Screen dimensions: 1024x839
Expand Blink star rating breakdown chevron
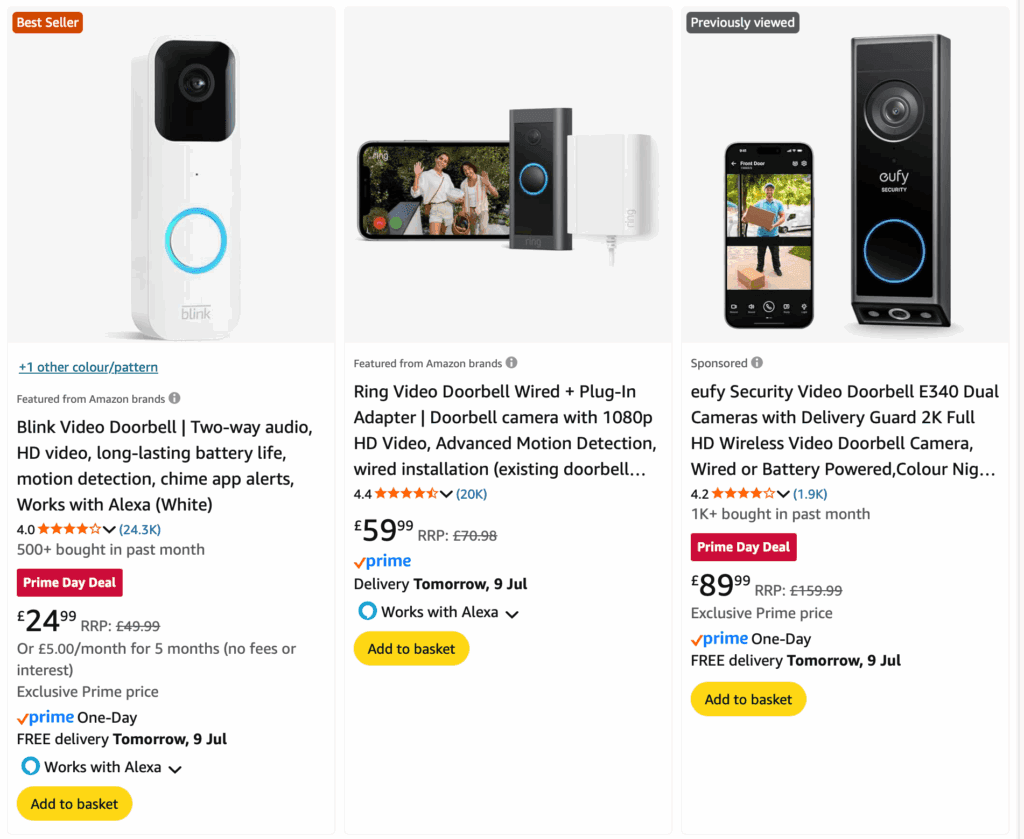(109, 530)
